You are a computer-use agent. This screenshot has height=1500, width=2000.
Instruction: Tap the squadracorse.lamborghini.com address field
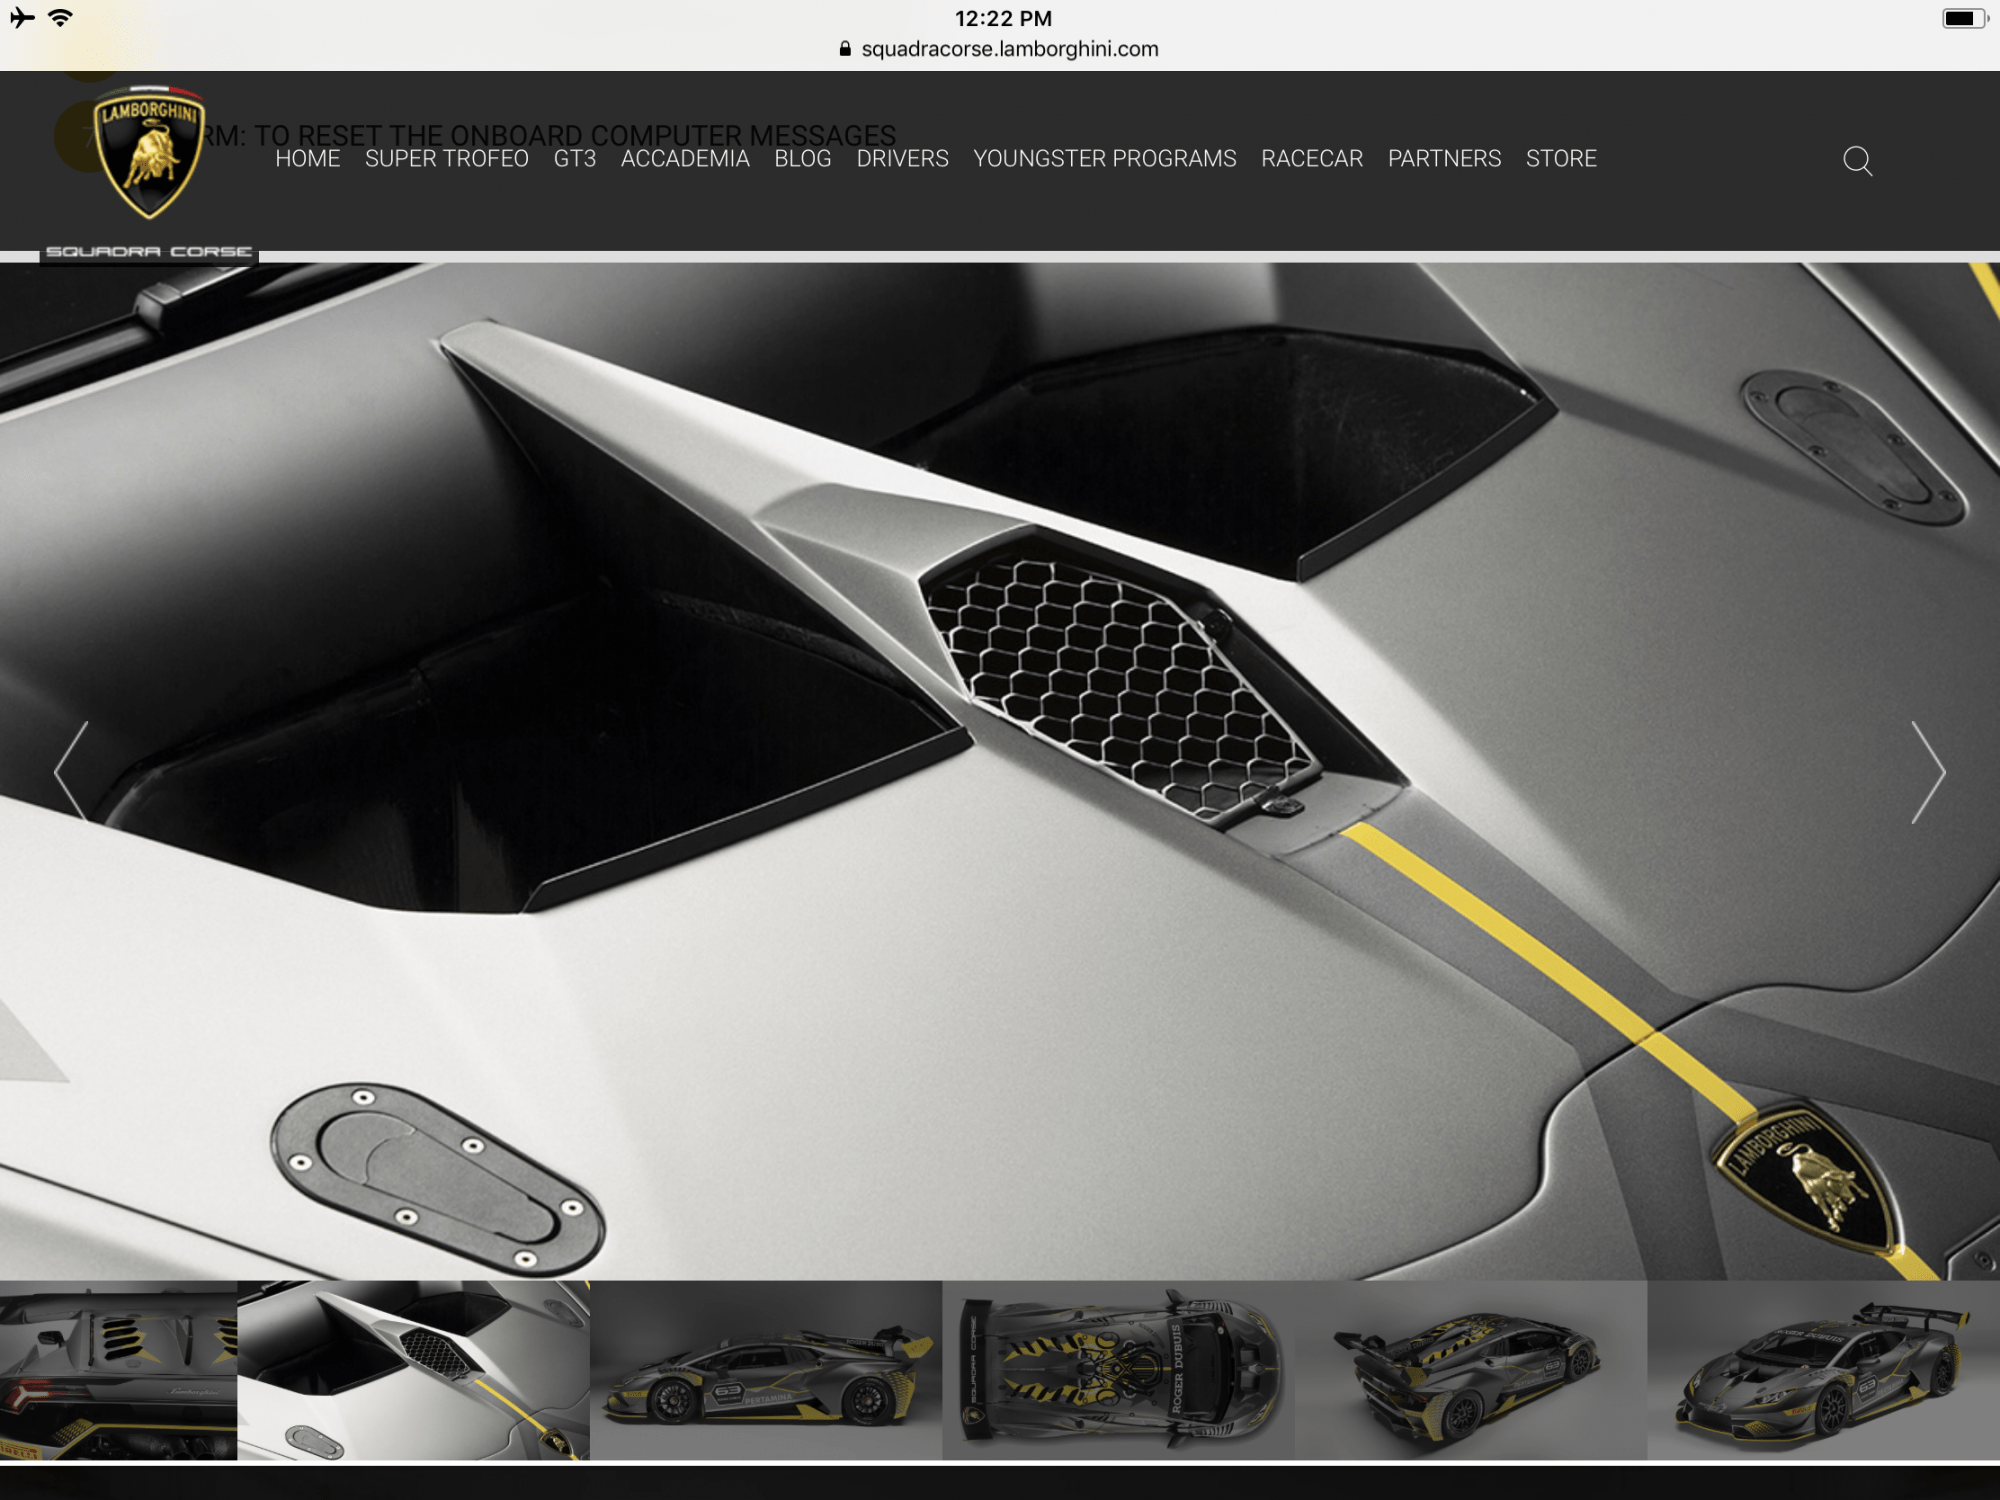point(1009,49)
